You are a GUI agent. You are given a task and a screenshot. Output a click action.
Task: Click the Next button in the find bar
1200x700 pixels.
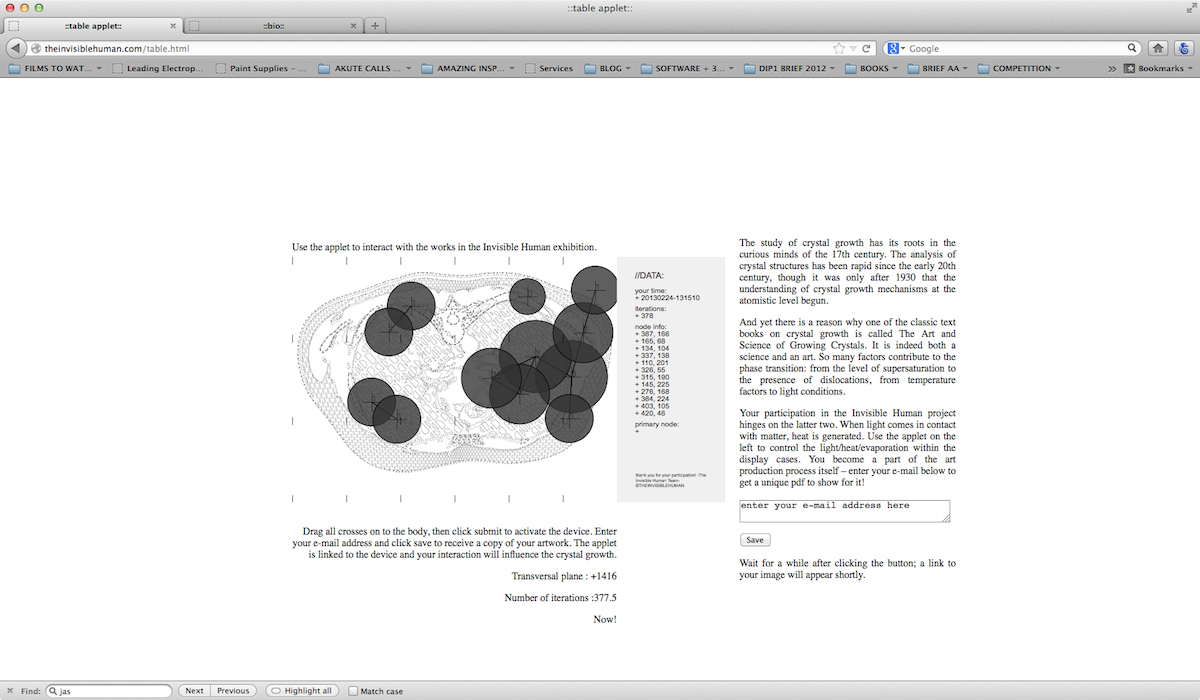click(194, 691)
